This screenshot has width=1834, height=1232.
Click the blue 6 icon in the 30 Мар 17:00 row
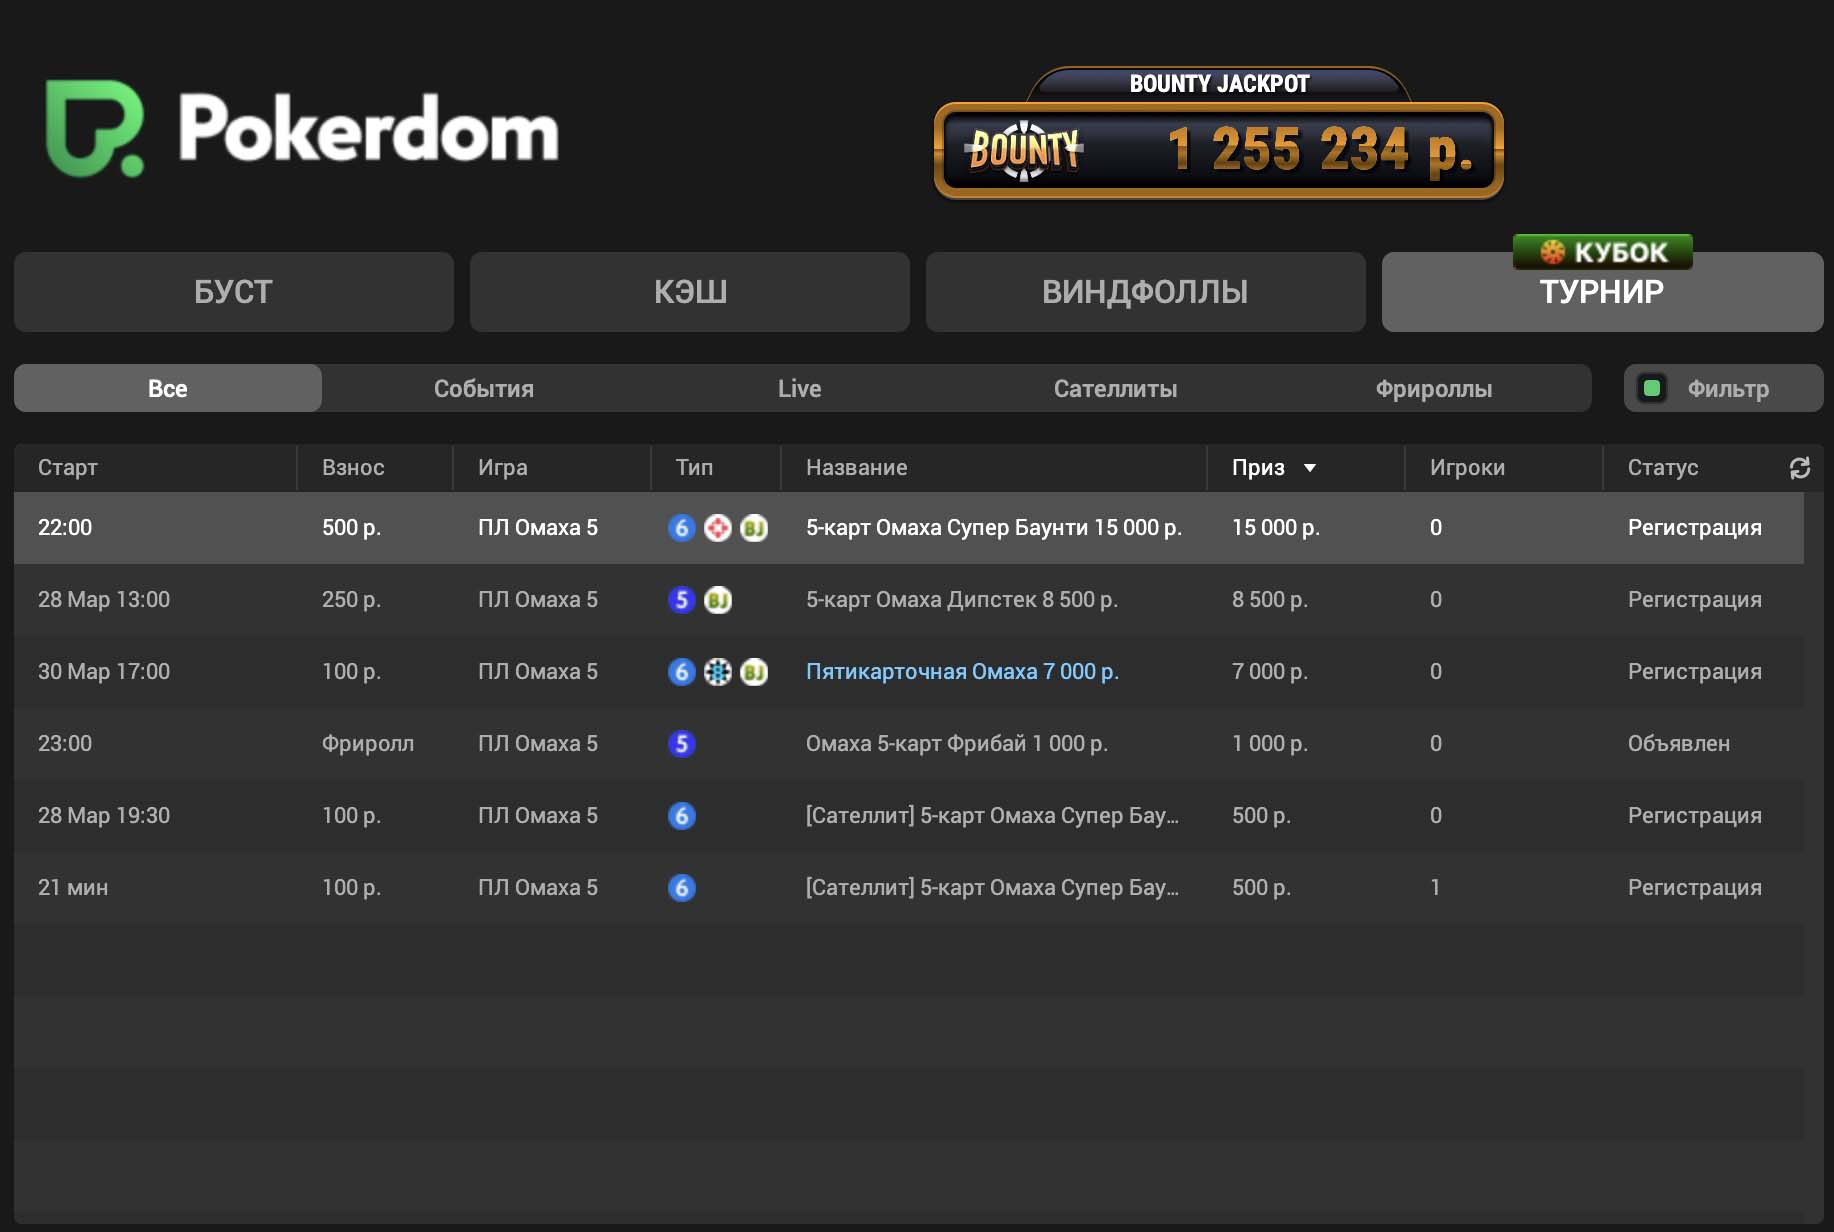pyautogui.click(x=681, y=672)
